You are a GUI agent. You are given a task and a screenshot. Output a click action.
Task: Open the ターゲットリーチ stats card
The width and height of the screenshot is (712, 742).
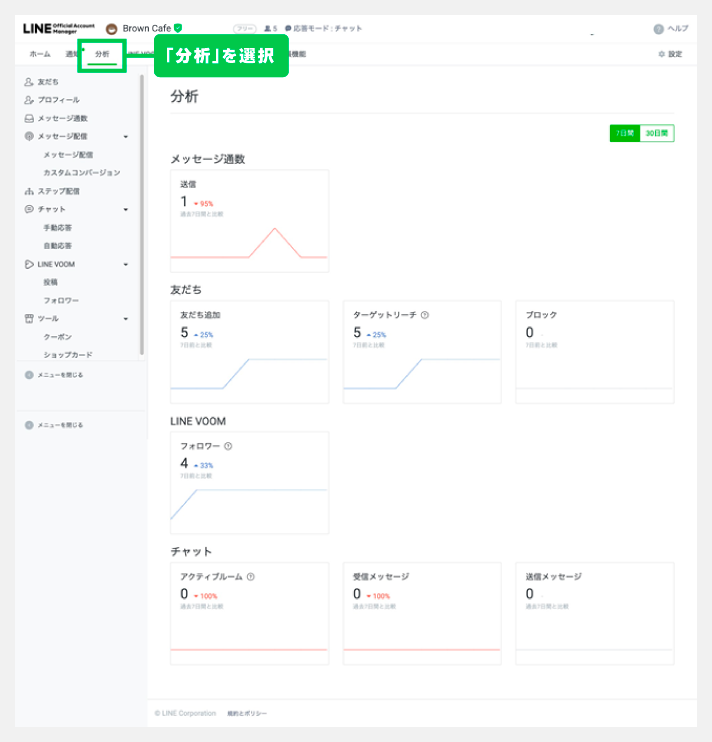422,352
